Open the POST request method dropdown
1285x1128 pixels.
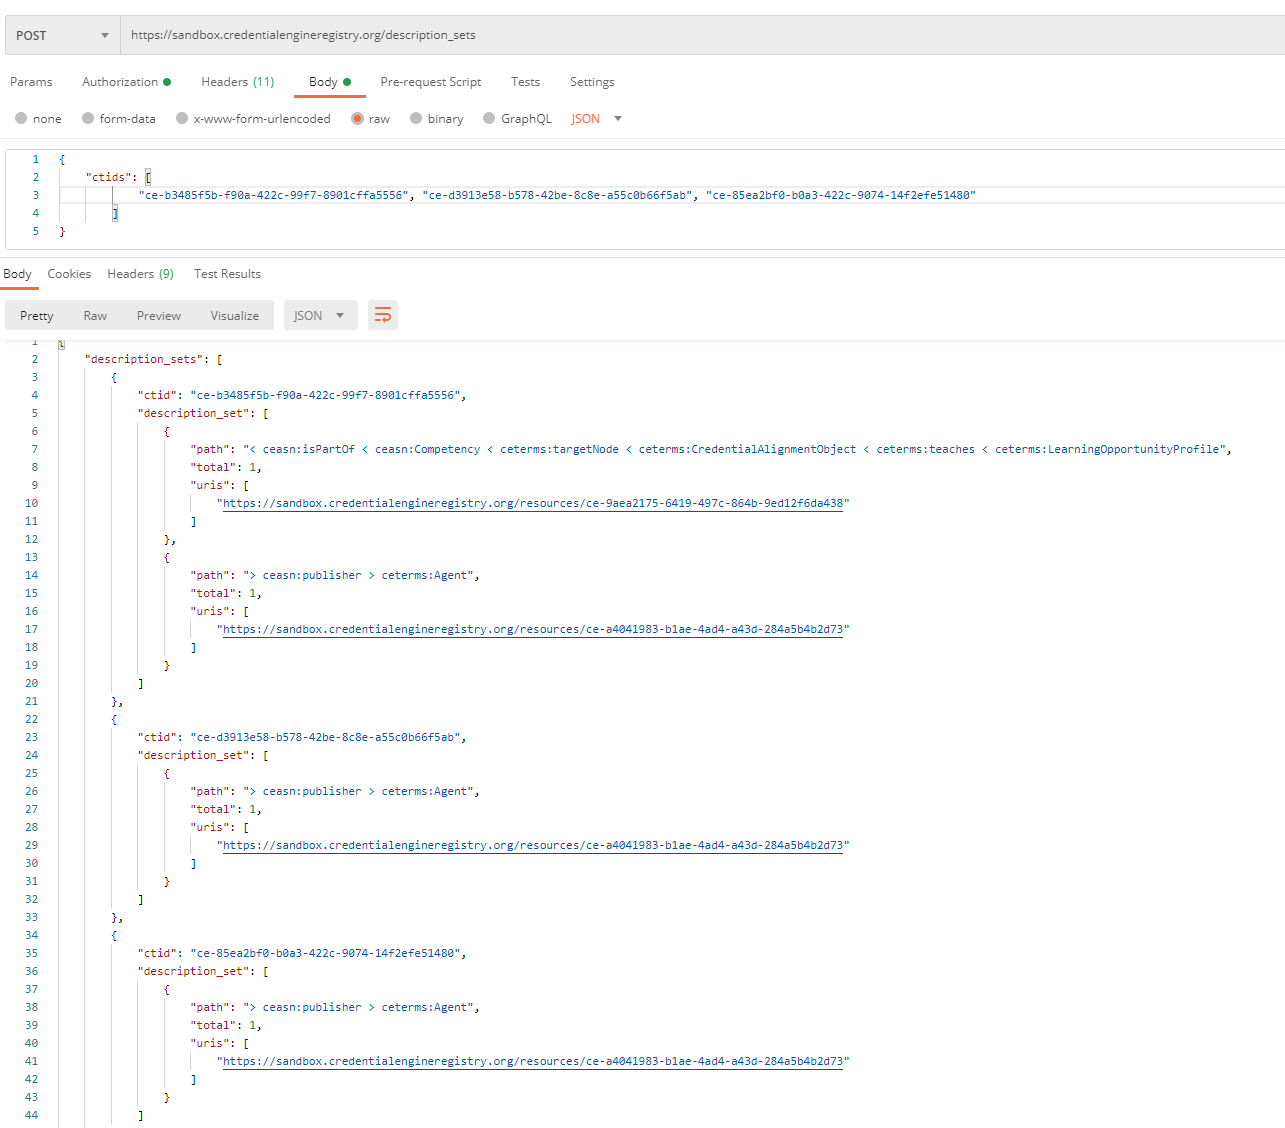[60, 34]
